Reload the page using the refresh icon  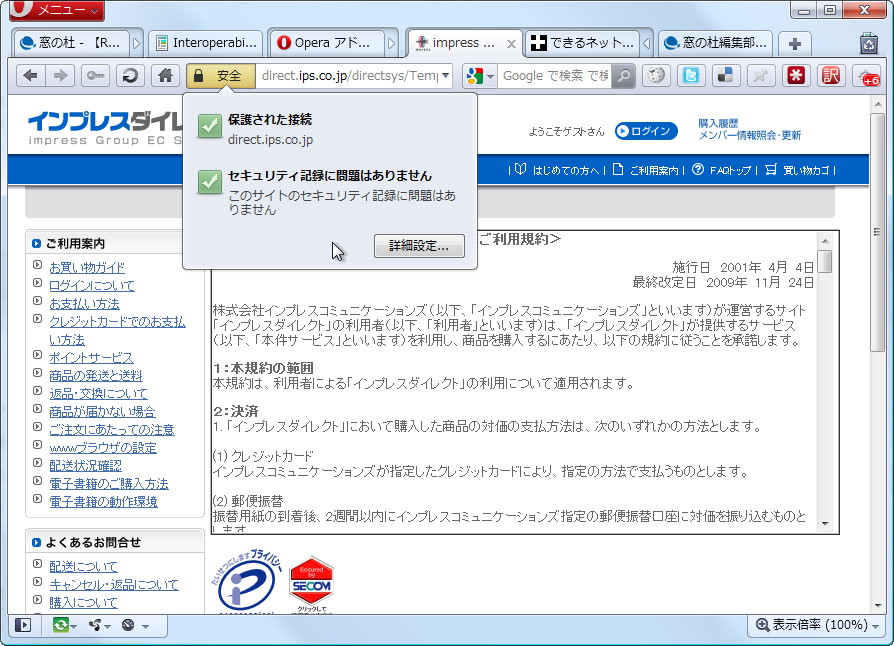(130, 76)
